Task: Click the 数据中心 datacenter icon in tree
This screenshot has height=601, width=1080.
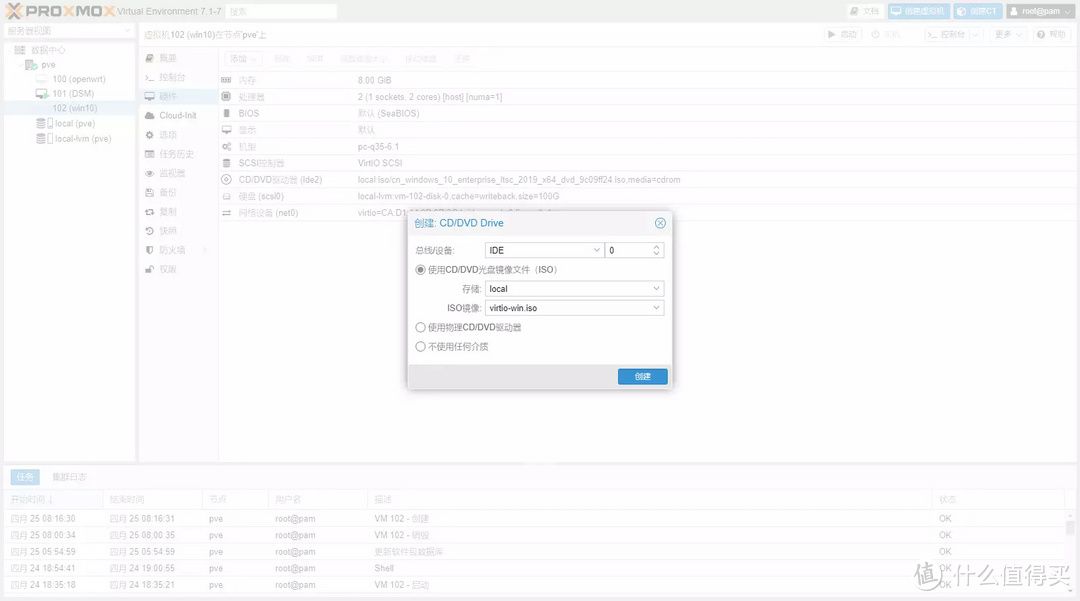Action: 20,50
